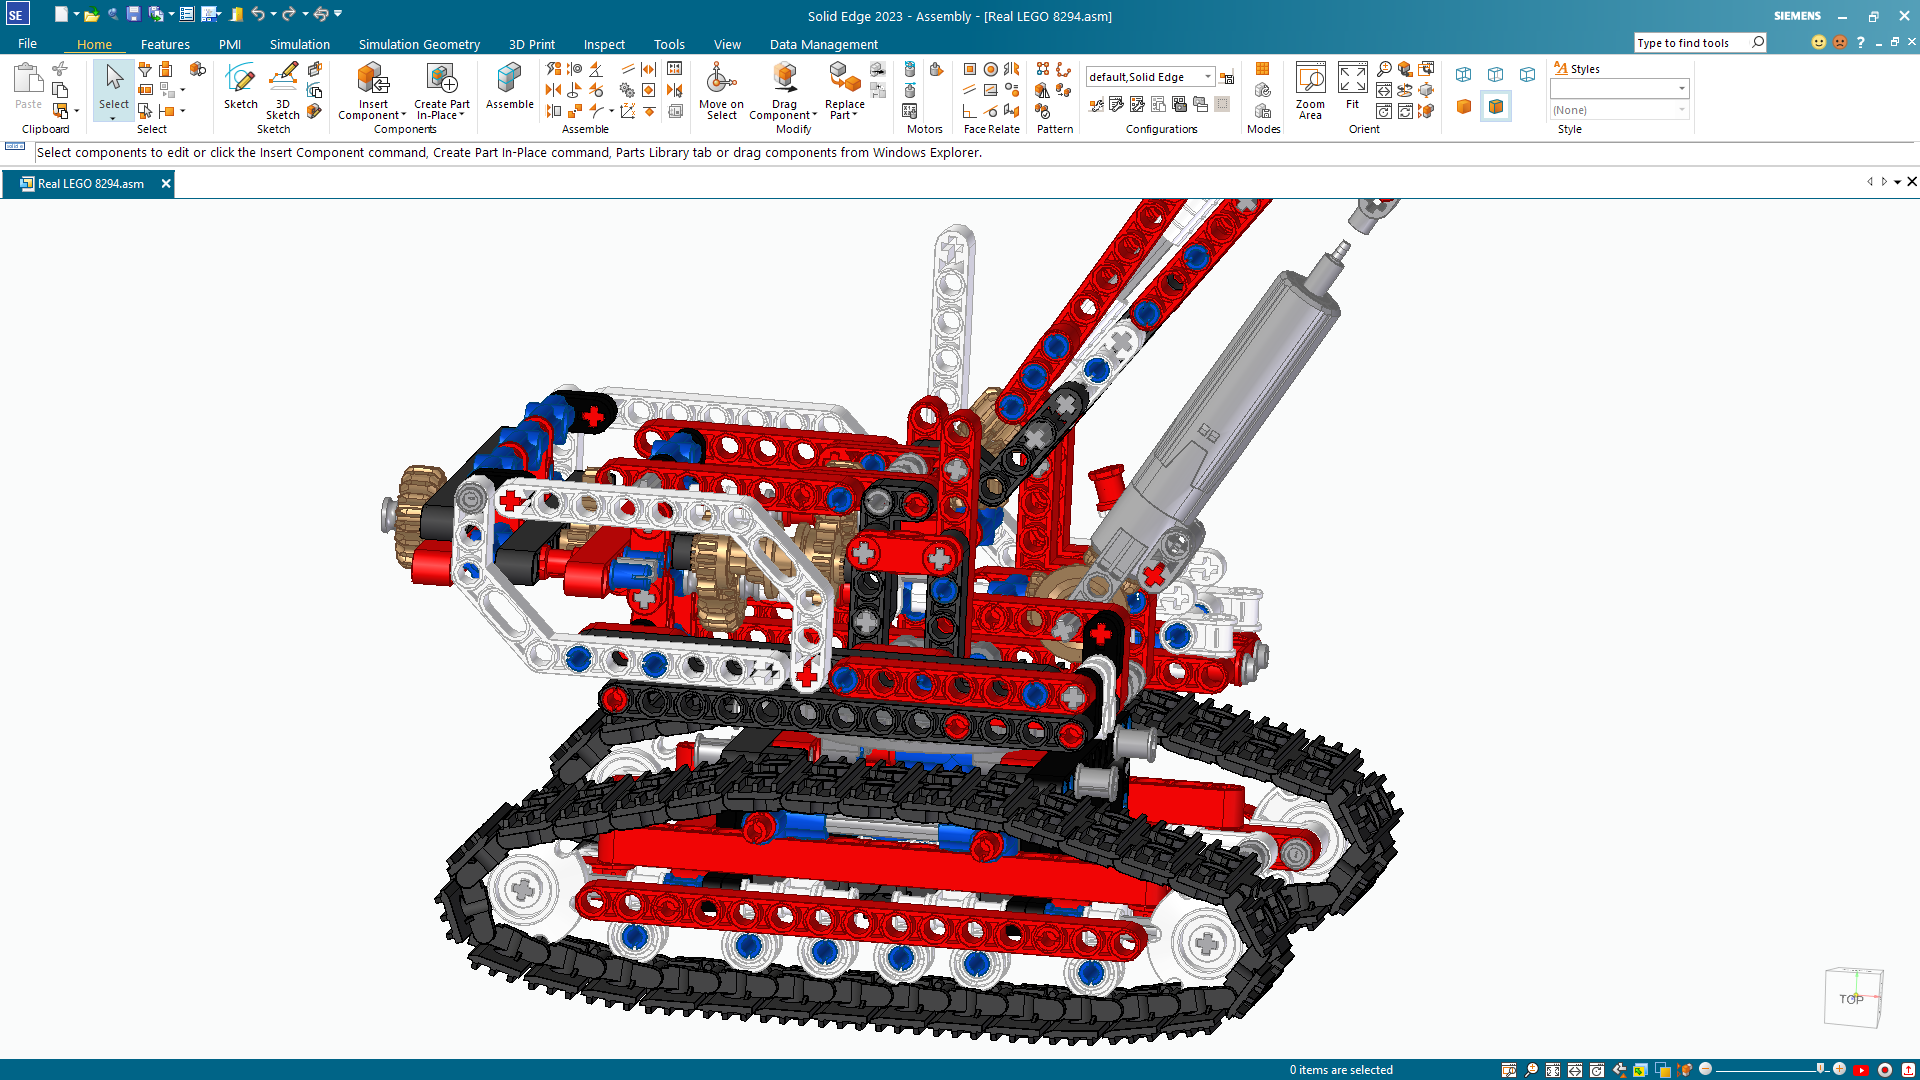Toggle the concentric circle icon in Face Relate
Image resolution: width=1920 pixels, height=1080 pixels.
pos(990,68)
